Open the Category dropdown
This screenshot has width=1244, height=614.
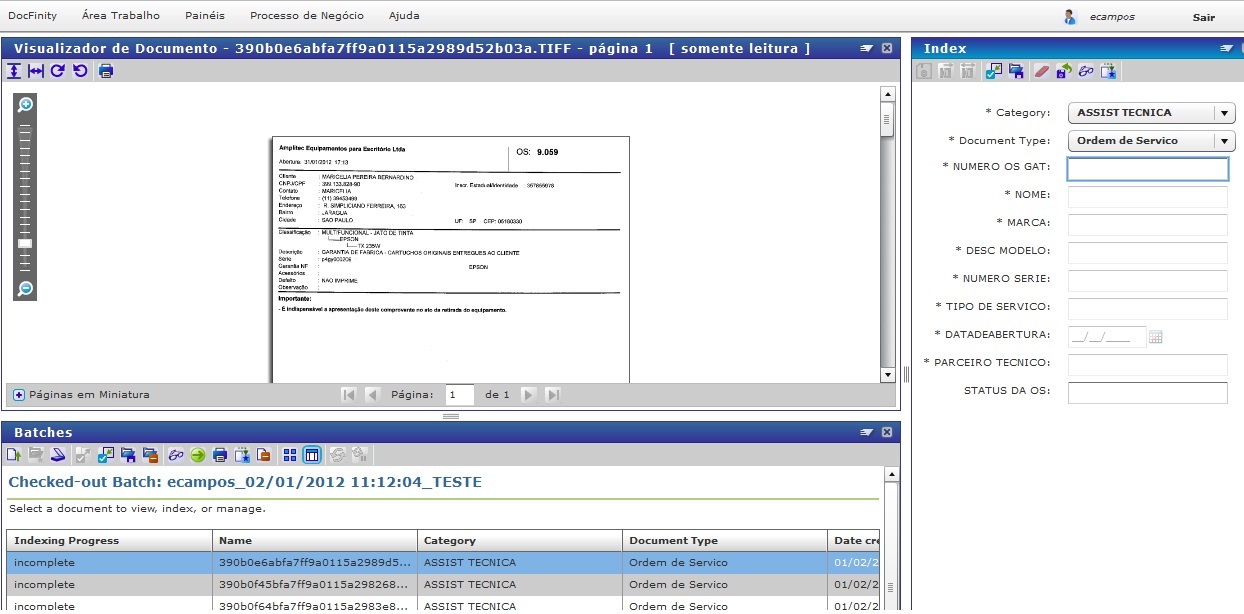(x=1224, y=113)
